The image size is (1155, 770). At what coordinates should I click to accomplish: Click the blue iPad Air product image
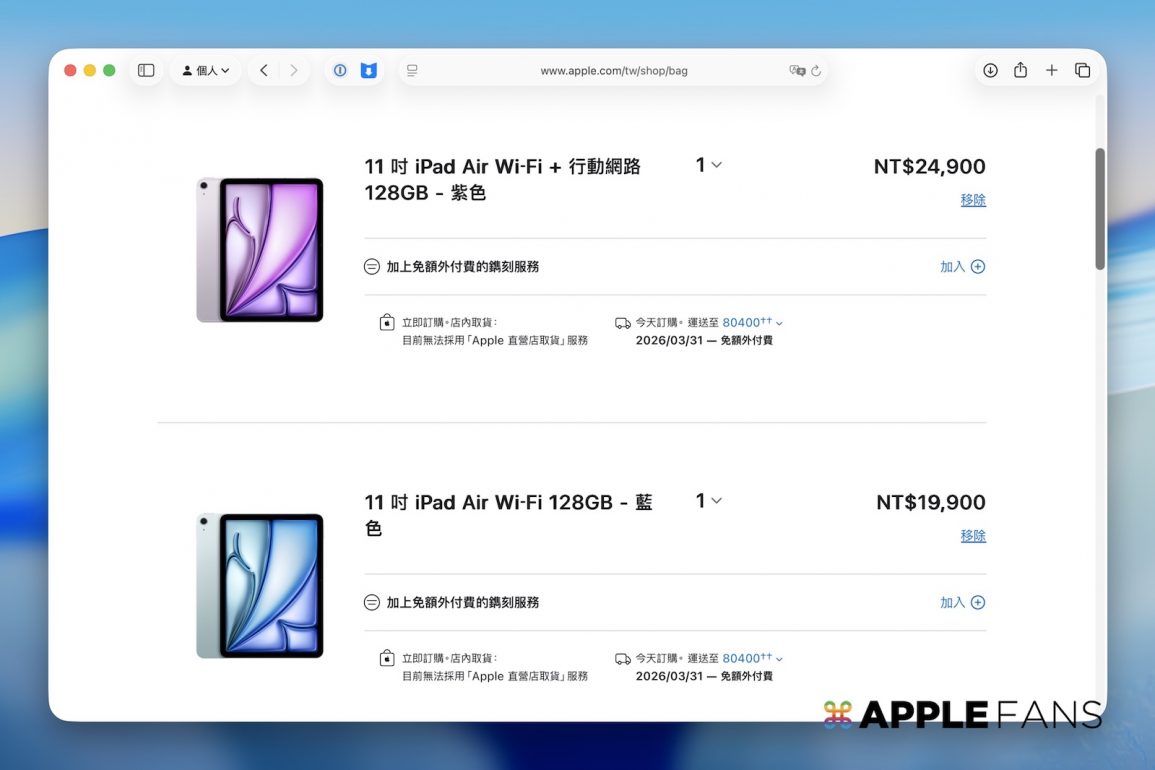coord(260,586)
